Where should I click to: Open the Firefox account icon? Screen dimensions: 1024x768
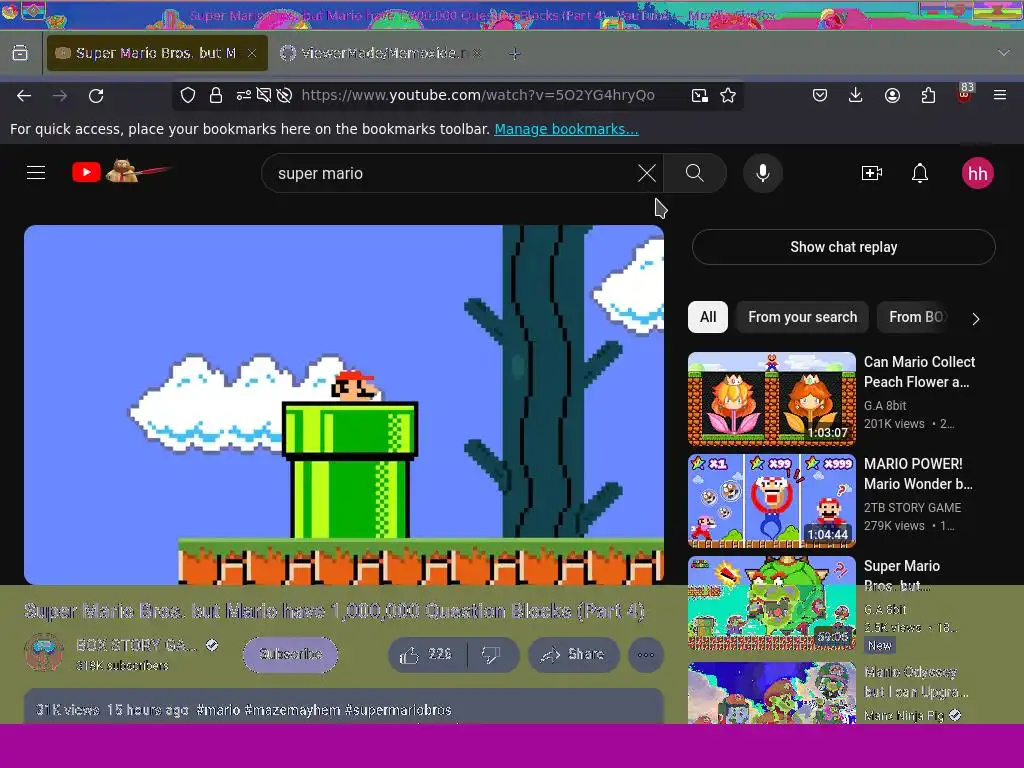point(892,95)
